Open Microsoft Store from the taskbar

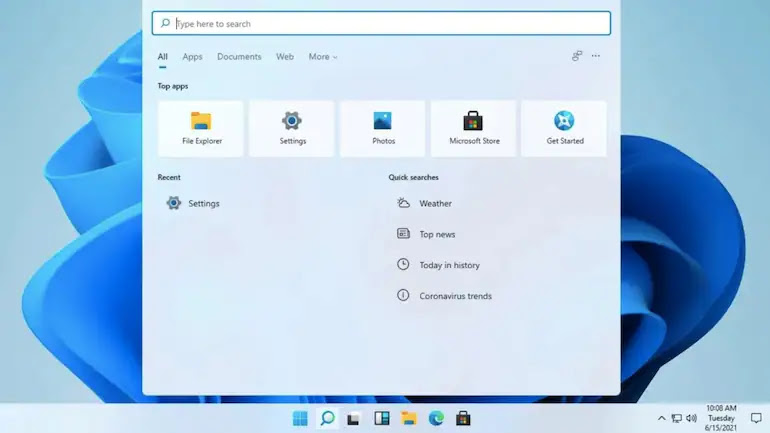point(463,418)
